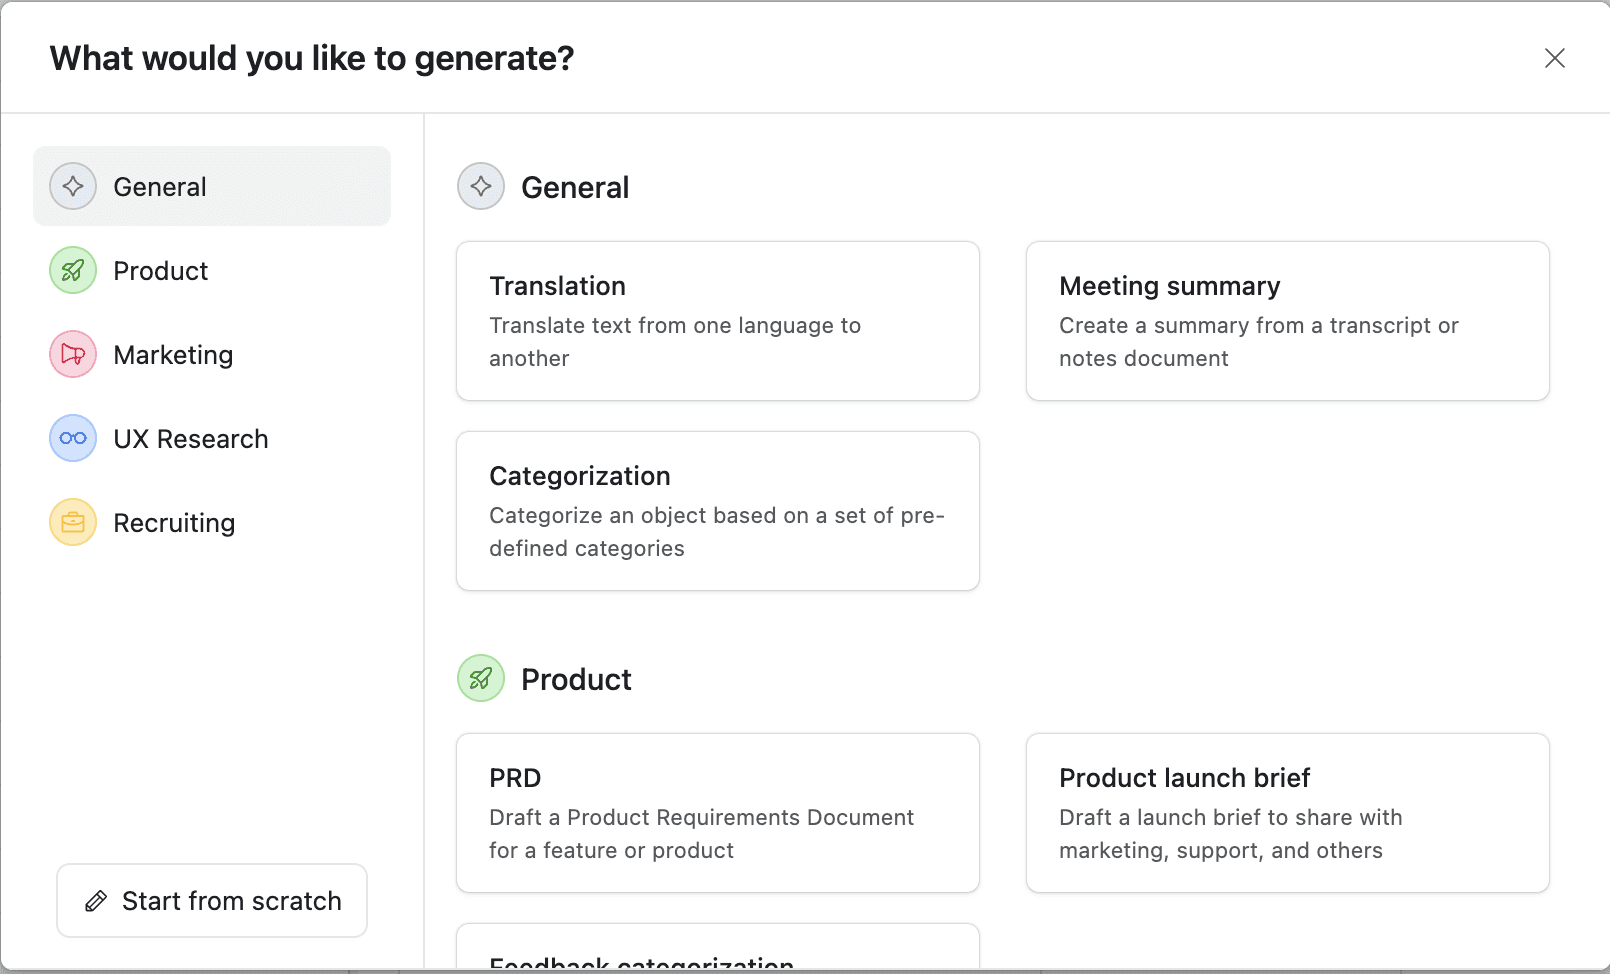The width and height of the screenshot is (1610, 974).
Task: Open the Recruiting category
Action: pyautogui.click(x=174, y=523)
